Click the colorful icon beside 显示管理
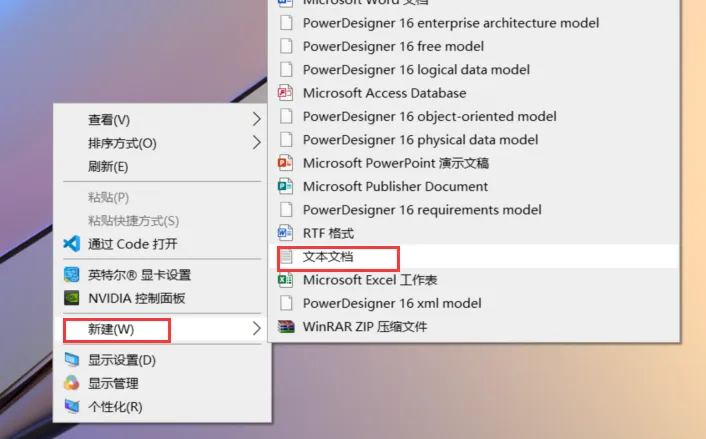Screen dimensions: 706x439 [x=72, y=383]
